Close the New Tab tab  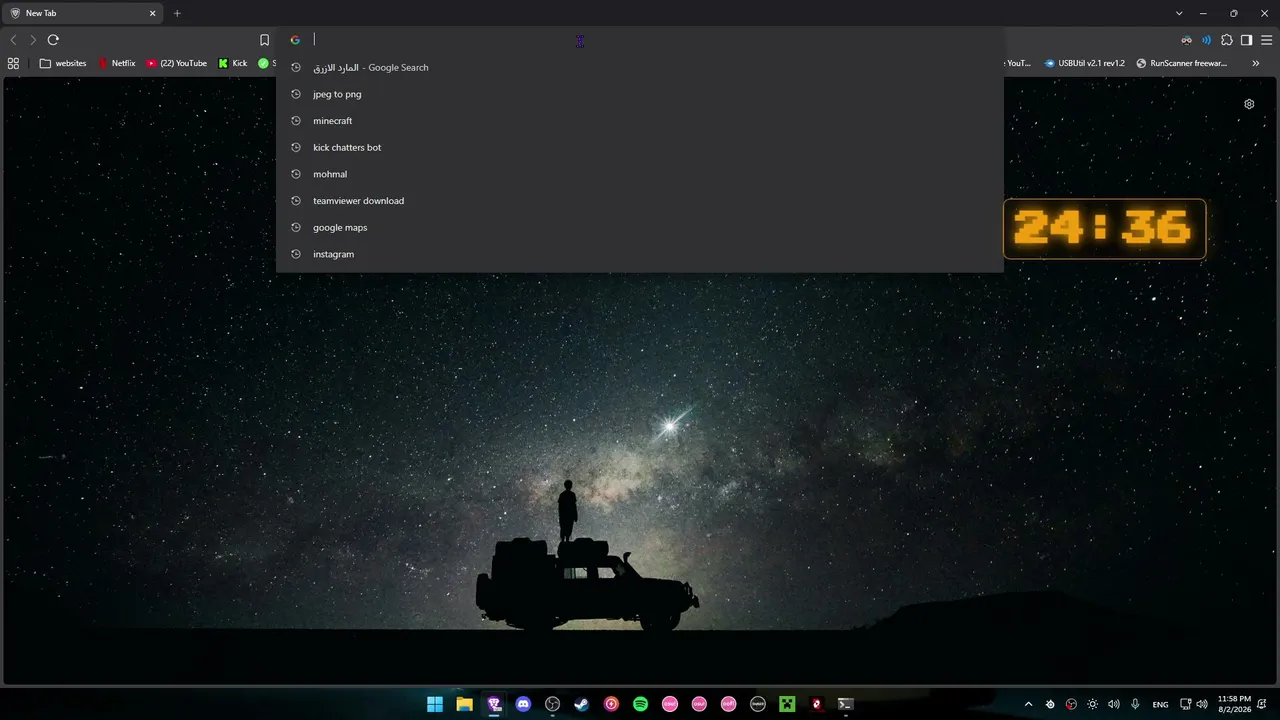pyautogui.click(x=153, y=13)
